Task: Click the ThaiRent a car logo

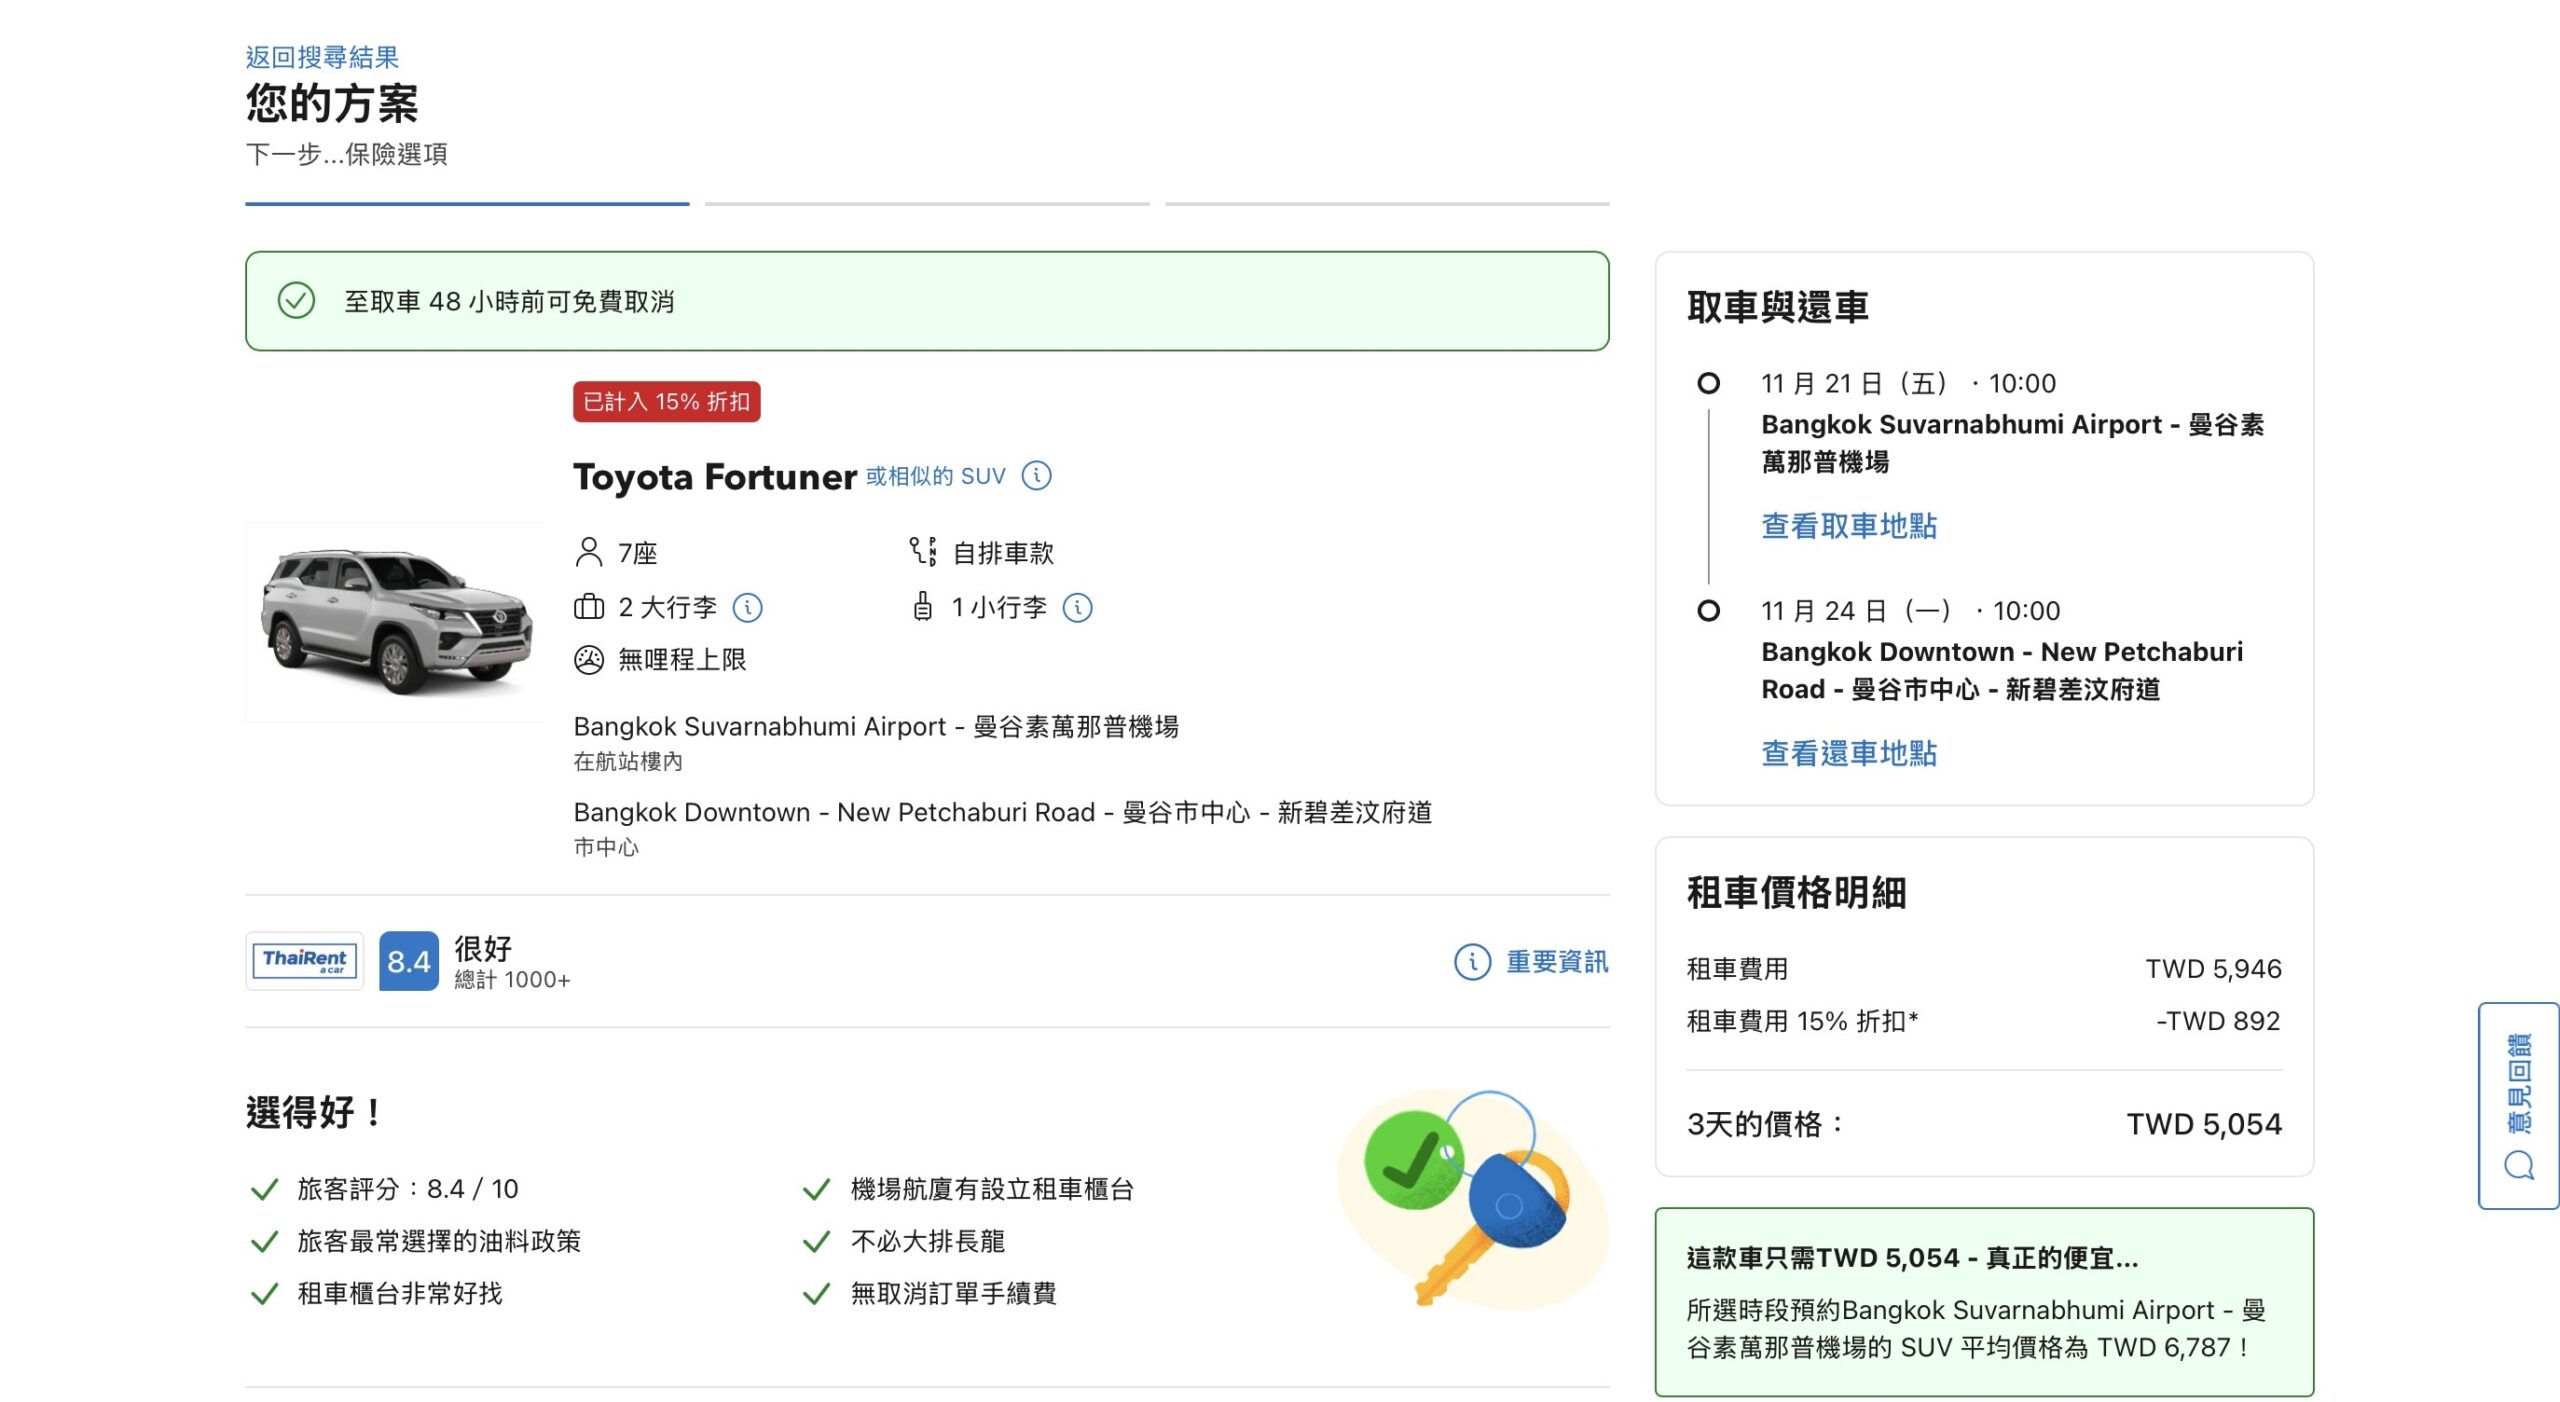Action: point(304,961)
